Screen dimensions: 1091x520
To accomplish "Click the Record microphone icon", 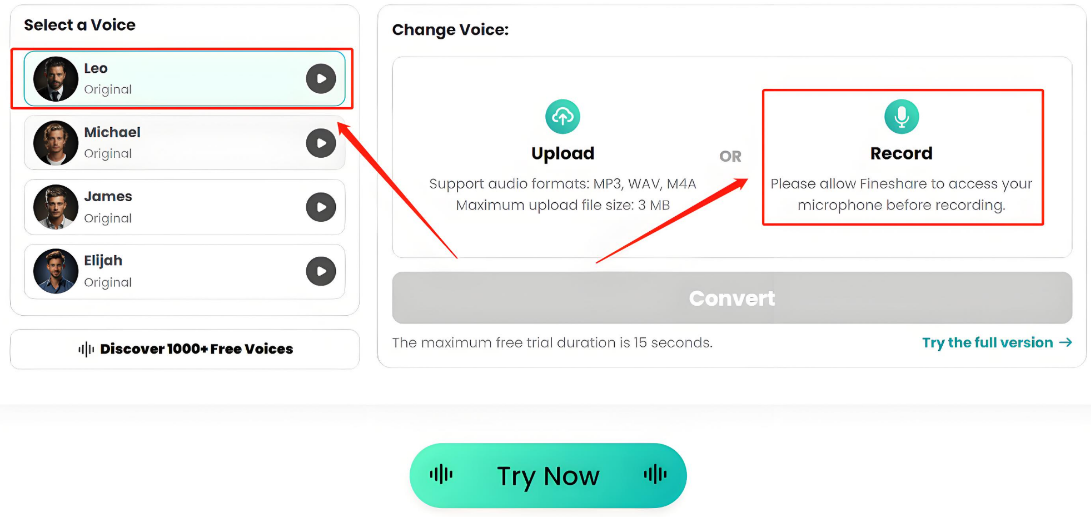I will pyautogui.click(x=901, y=116).
